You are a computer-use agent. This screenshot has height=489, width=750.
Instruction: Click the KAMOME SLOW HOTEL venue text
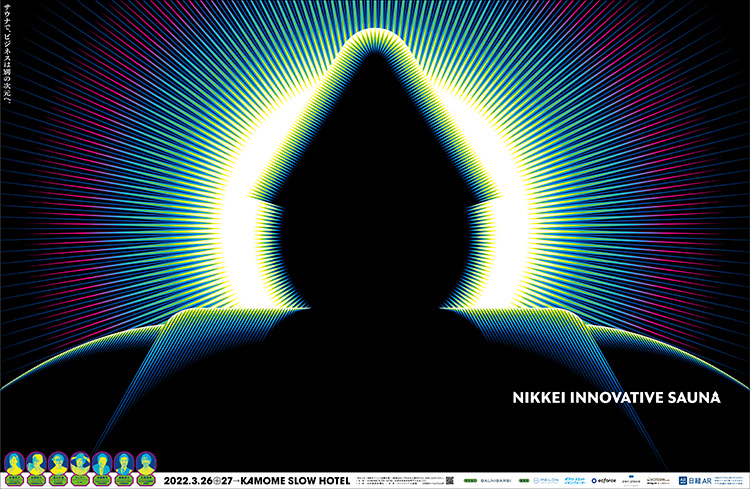295,481
